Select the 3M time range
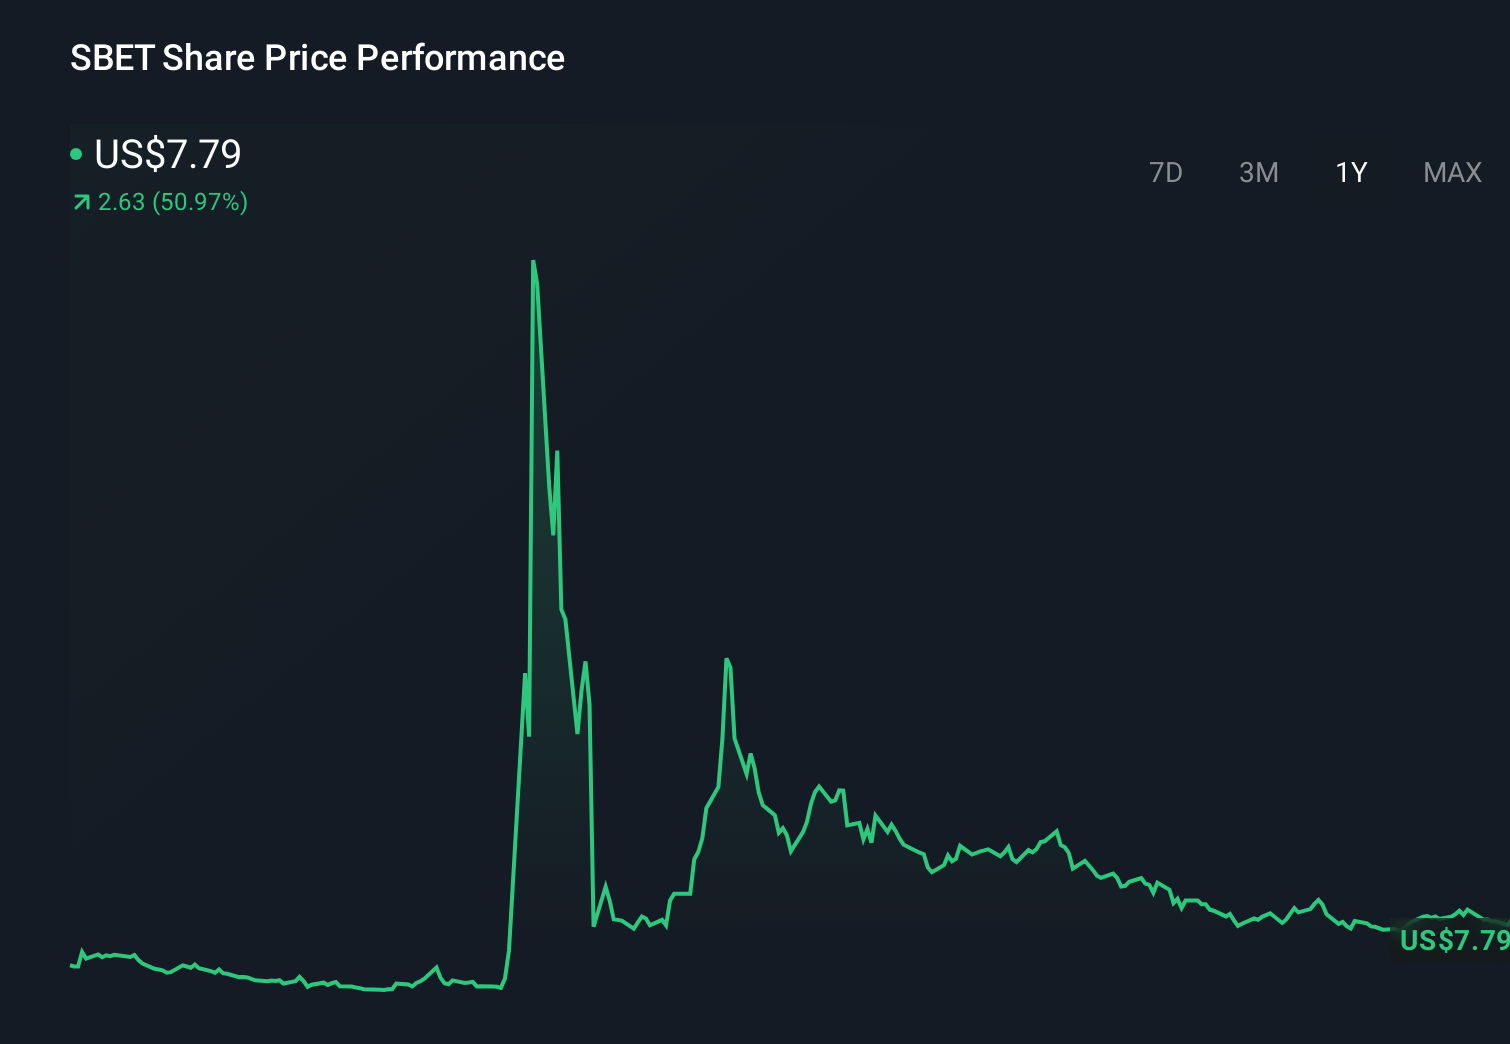This screenshot has width=1510, height=1044. click(x=1258, y=172)
